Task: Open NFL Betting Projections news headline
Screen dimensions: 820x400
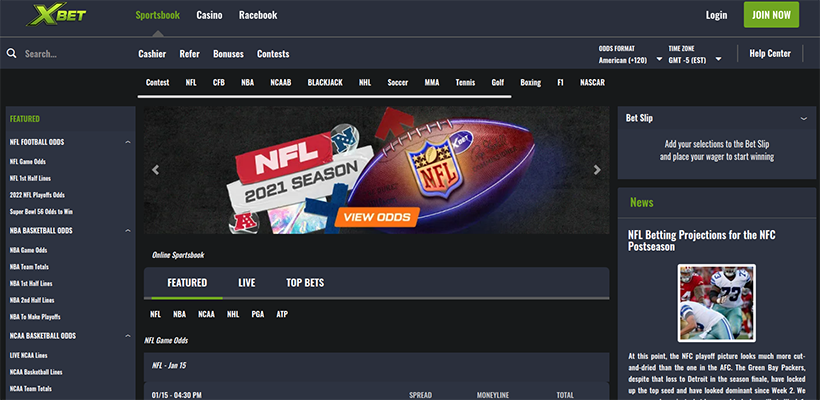Action: point(702,241)
